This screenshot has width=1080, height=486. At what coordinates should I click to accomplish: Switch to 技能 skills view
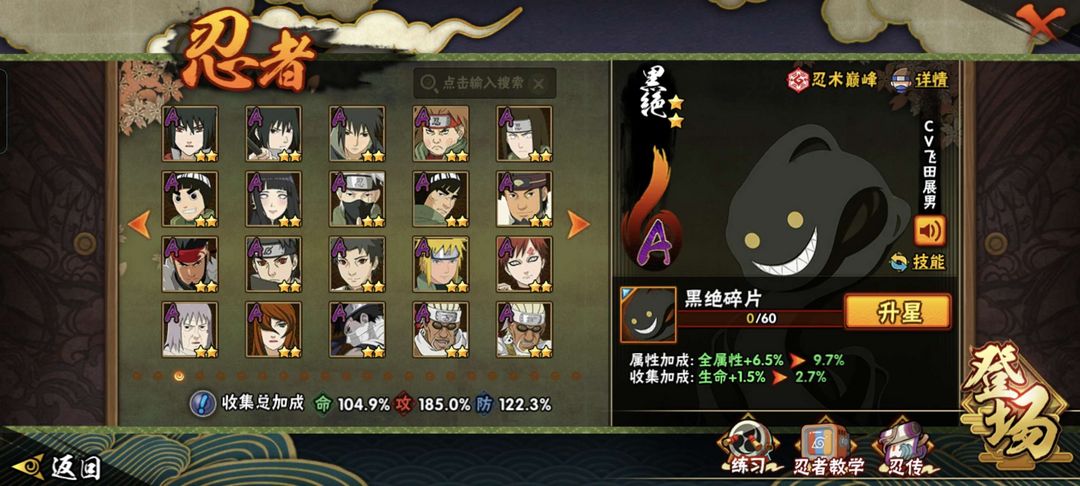click(x=917, y=262)
